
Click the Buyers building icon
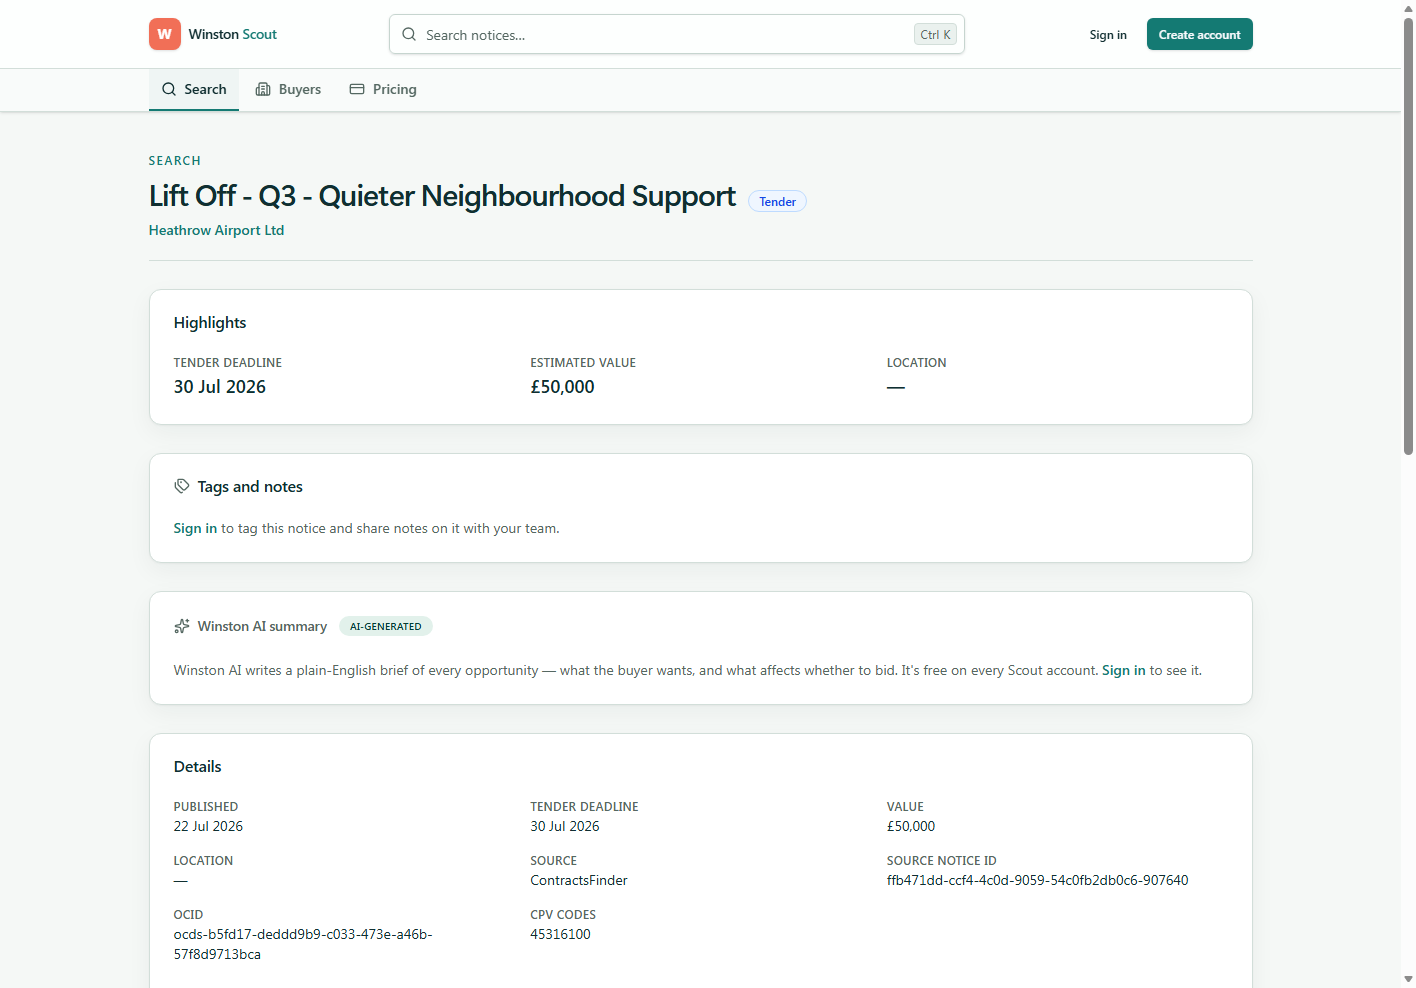tap(263, 89)
